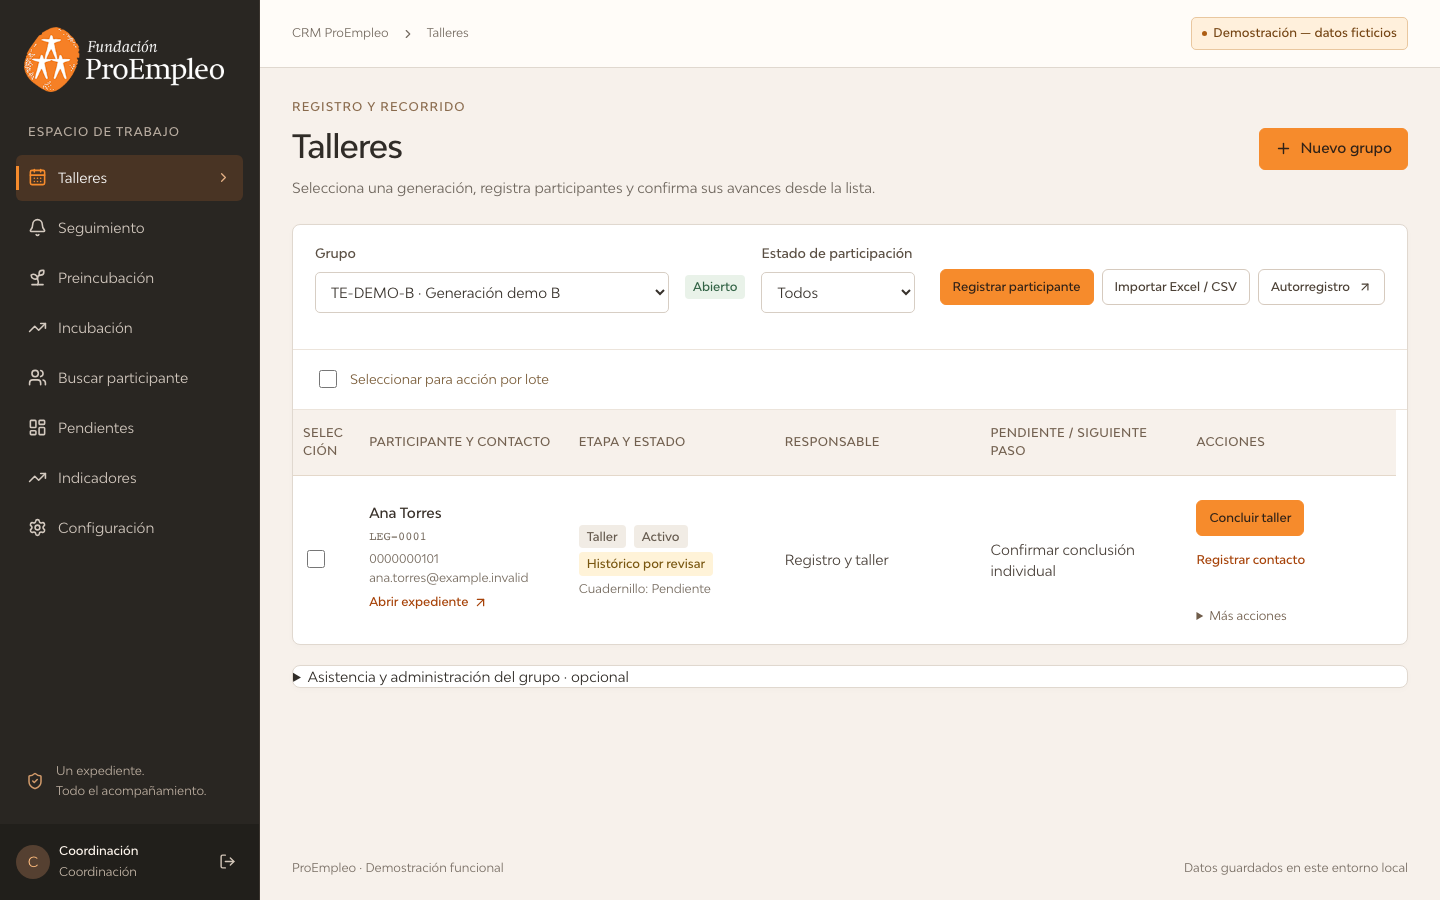Click the Abierto status badge

coord(715,287)
